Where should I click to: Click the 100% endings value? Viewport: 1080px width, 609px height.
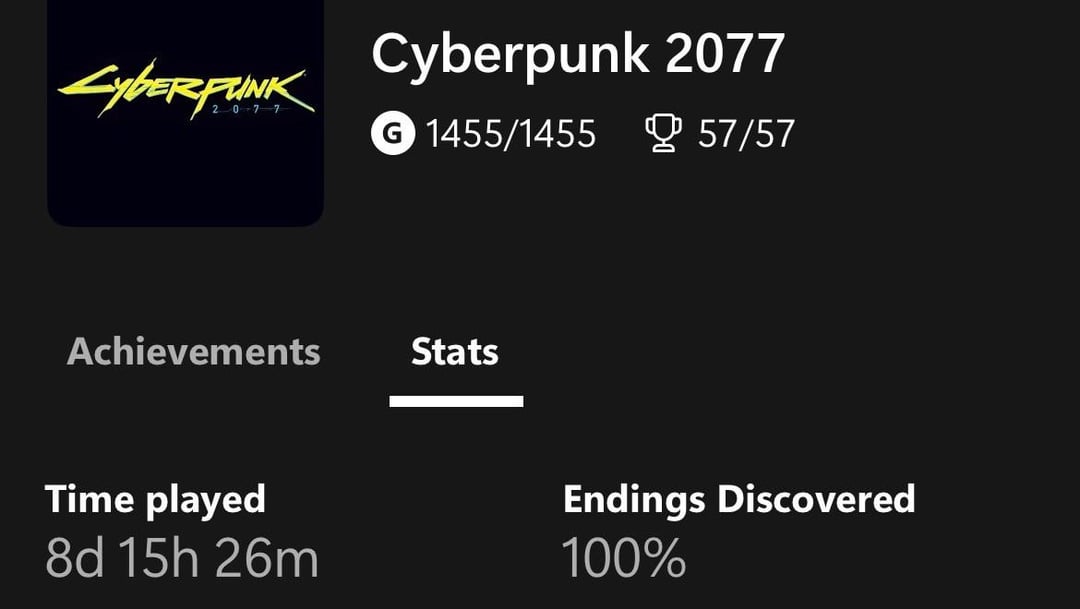[623, 557]
